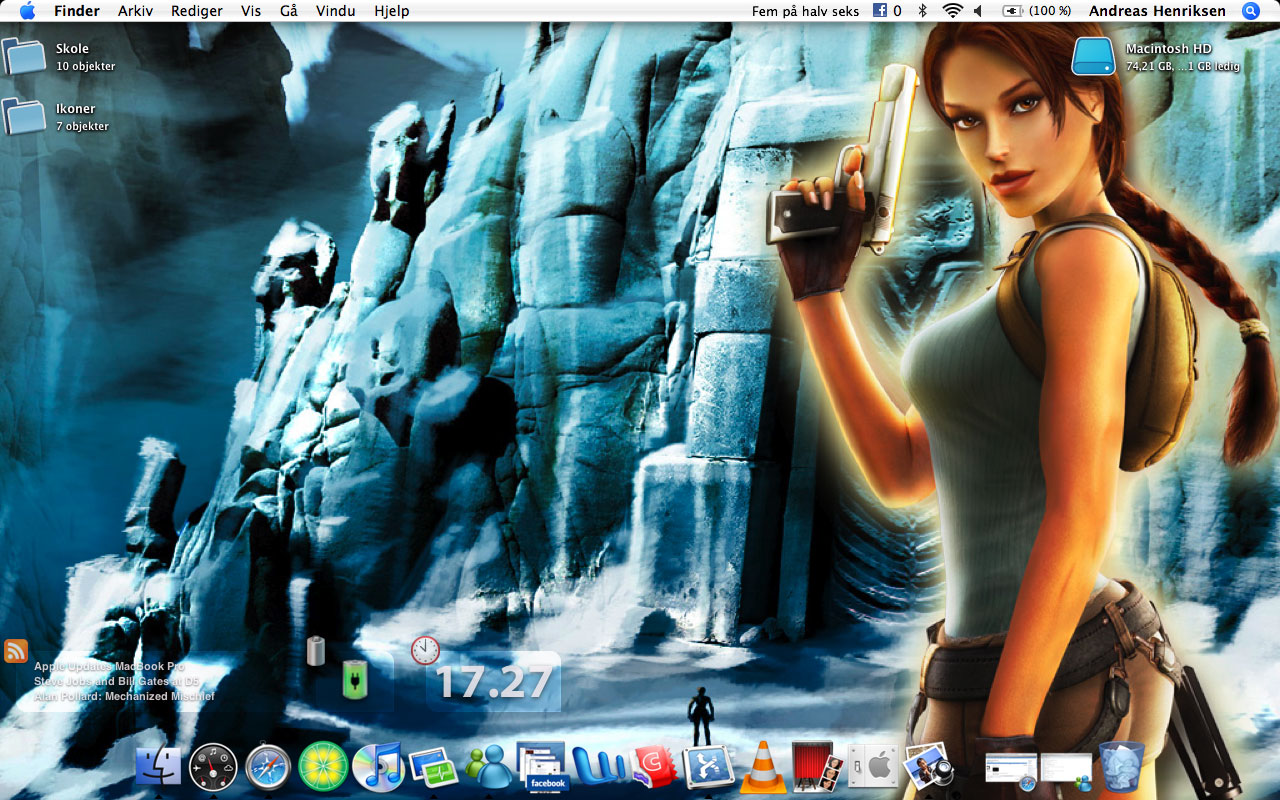Launch Safari from the Dock
Screen dimensions: 1280x800
tap(268, 767)
